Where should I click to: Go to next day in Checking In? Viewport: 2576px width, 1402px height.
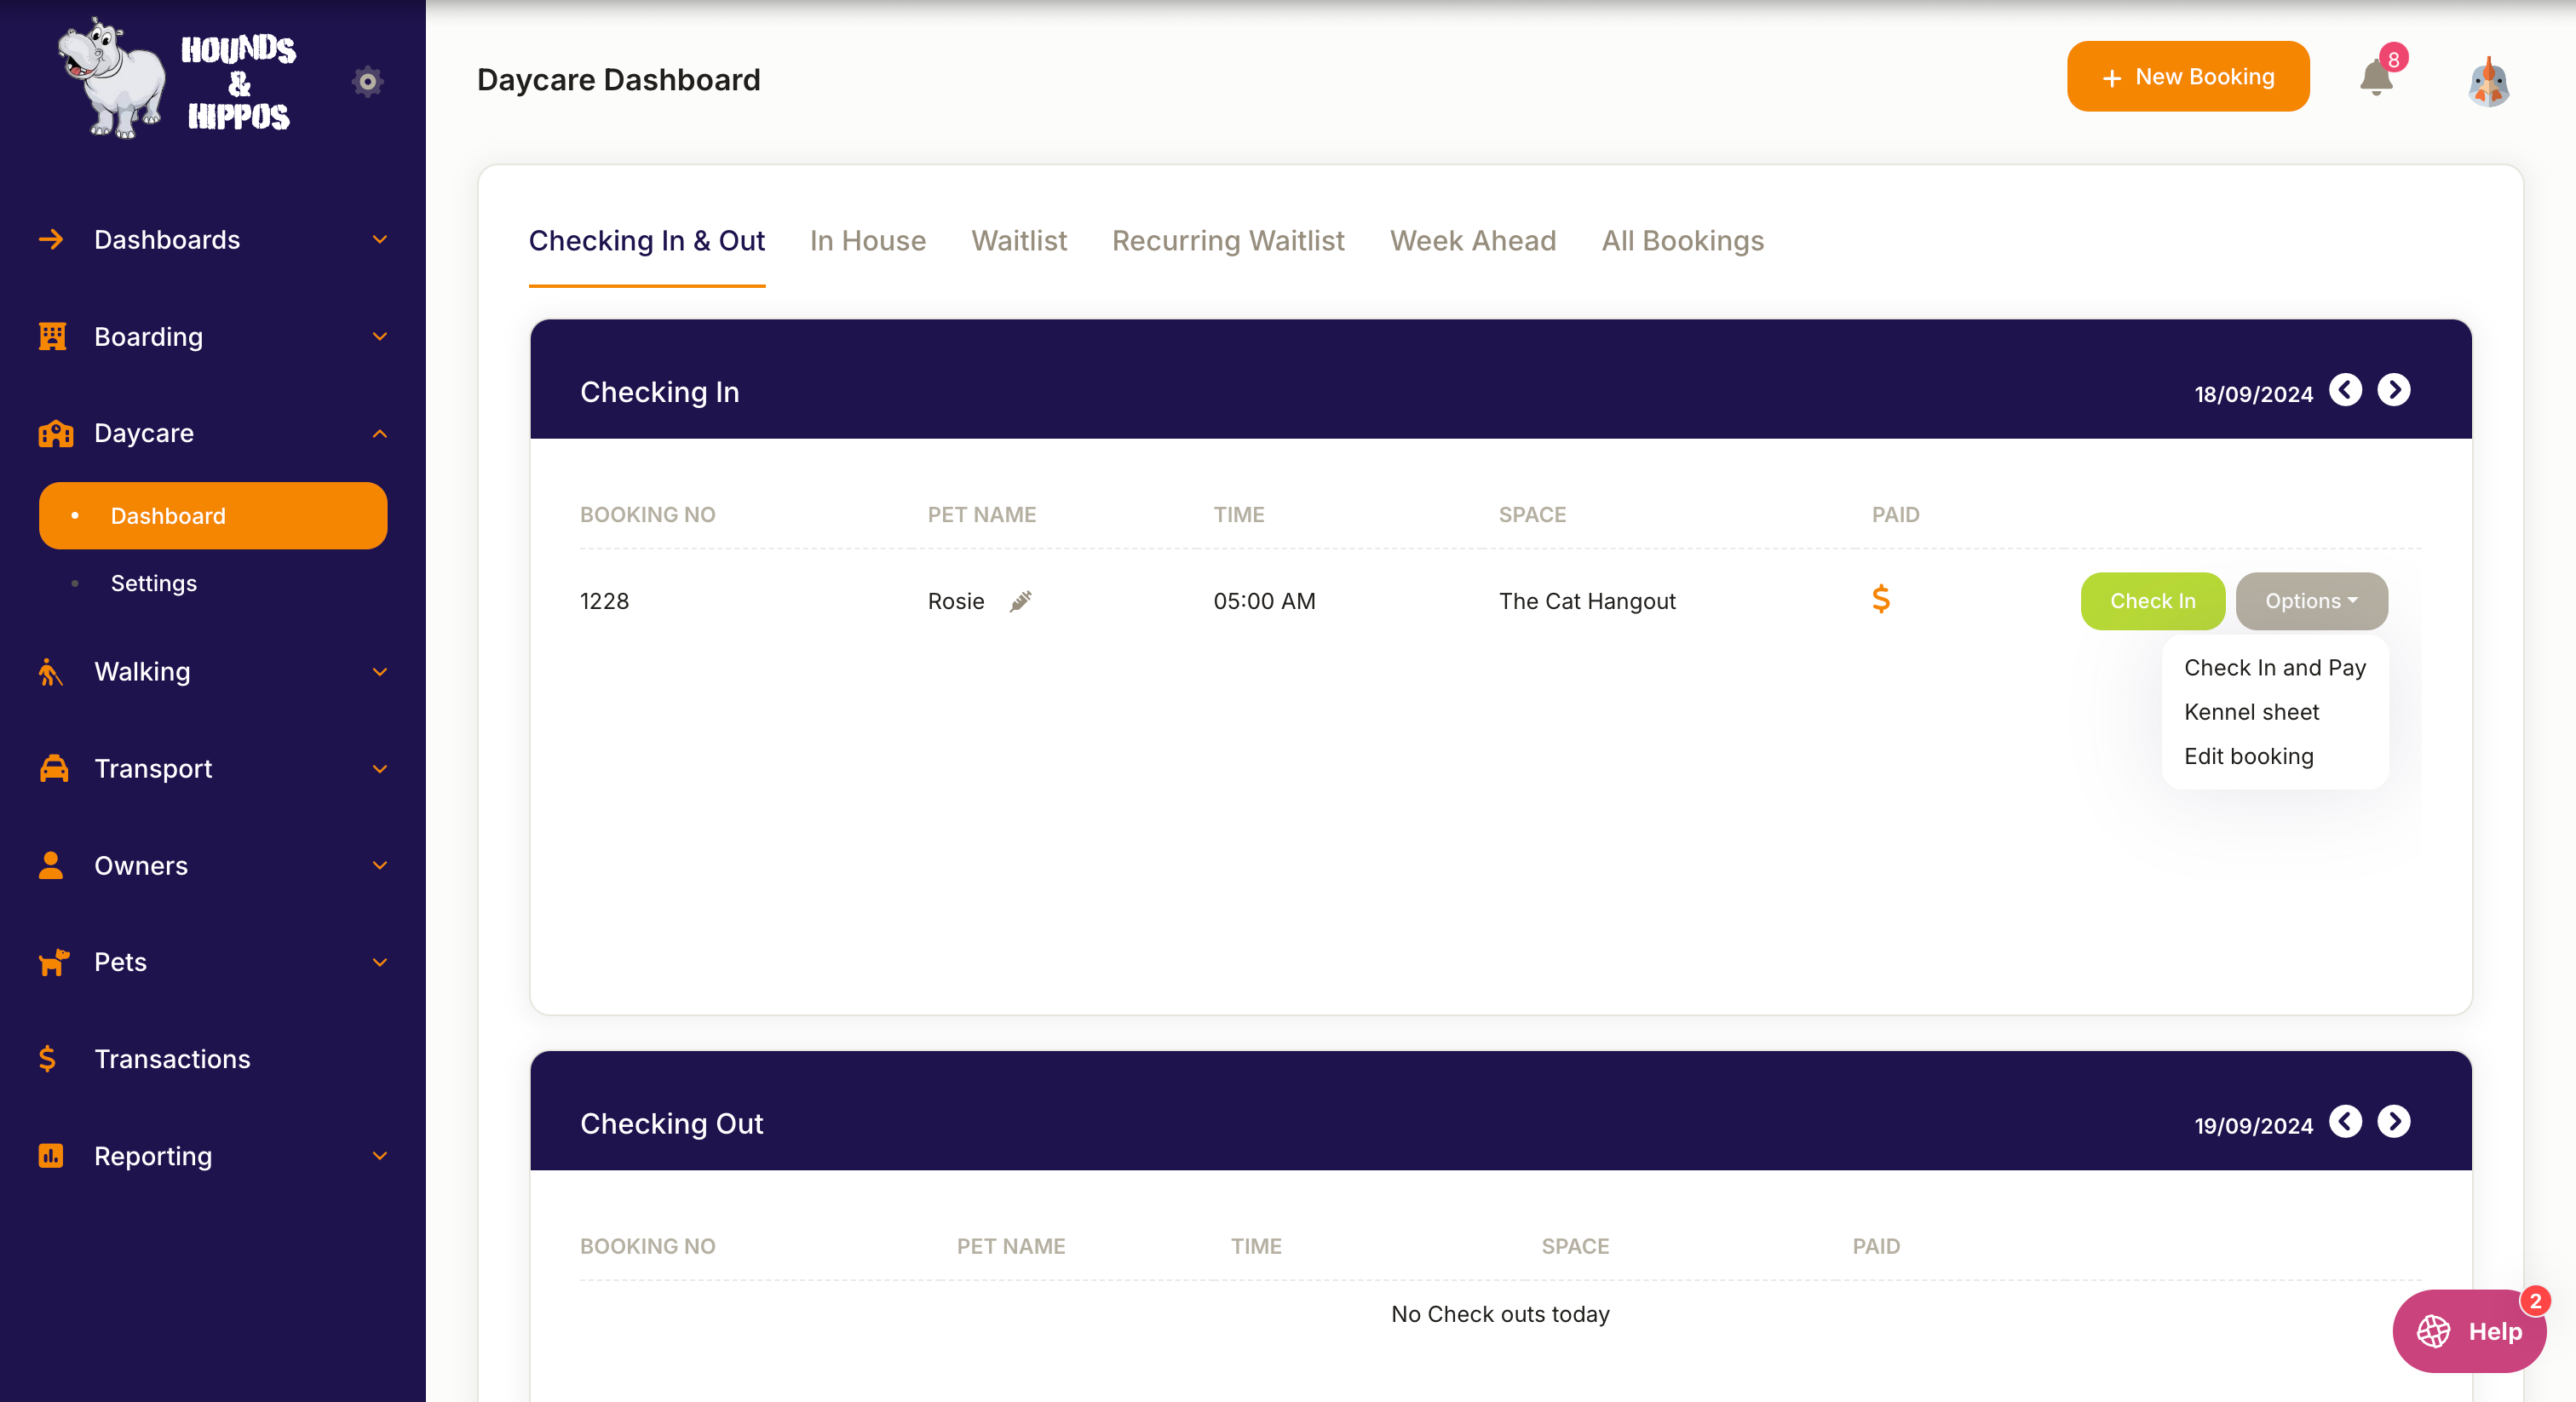click(x=2394, y=390)
